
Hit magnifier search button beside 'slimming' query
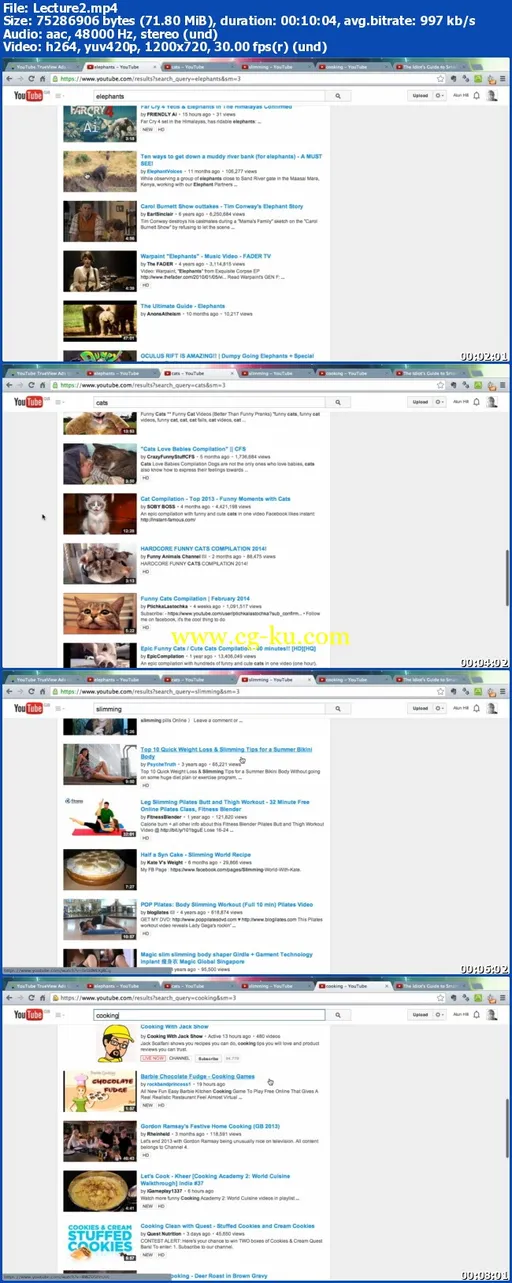pyautogui.click(x=339, y=708)
